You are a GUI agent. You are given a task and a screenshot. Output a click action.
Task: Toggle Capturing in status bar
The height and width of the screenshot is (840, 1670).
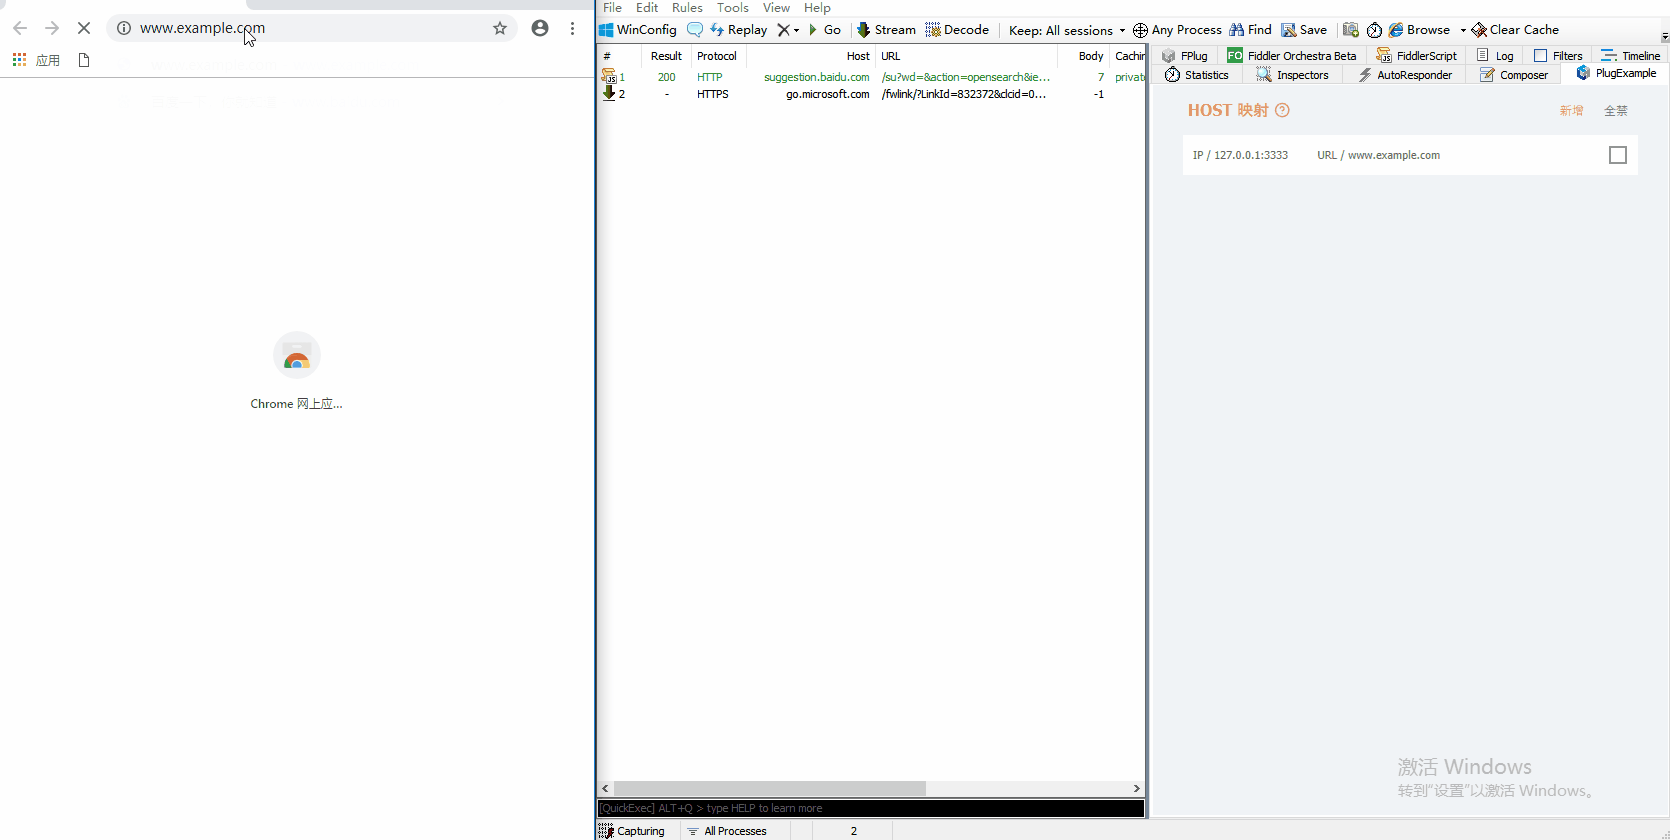tap(632, 831)
